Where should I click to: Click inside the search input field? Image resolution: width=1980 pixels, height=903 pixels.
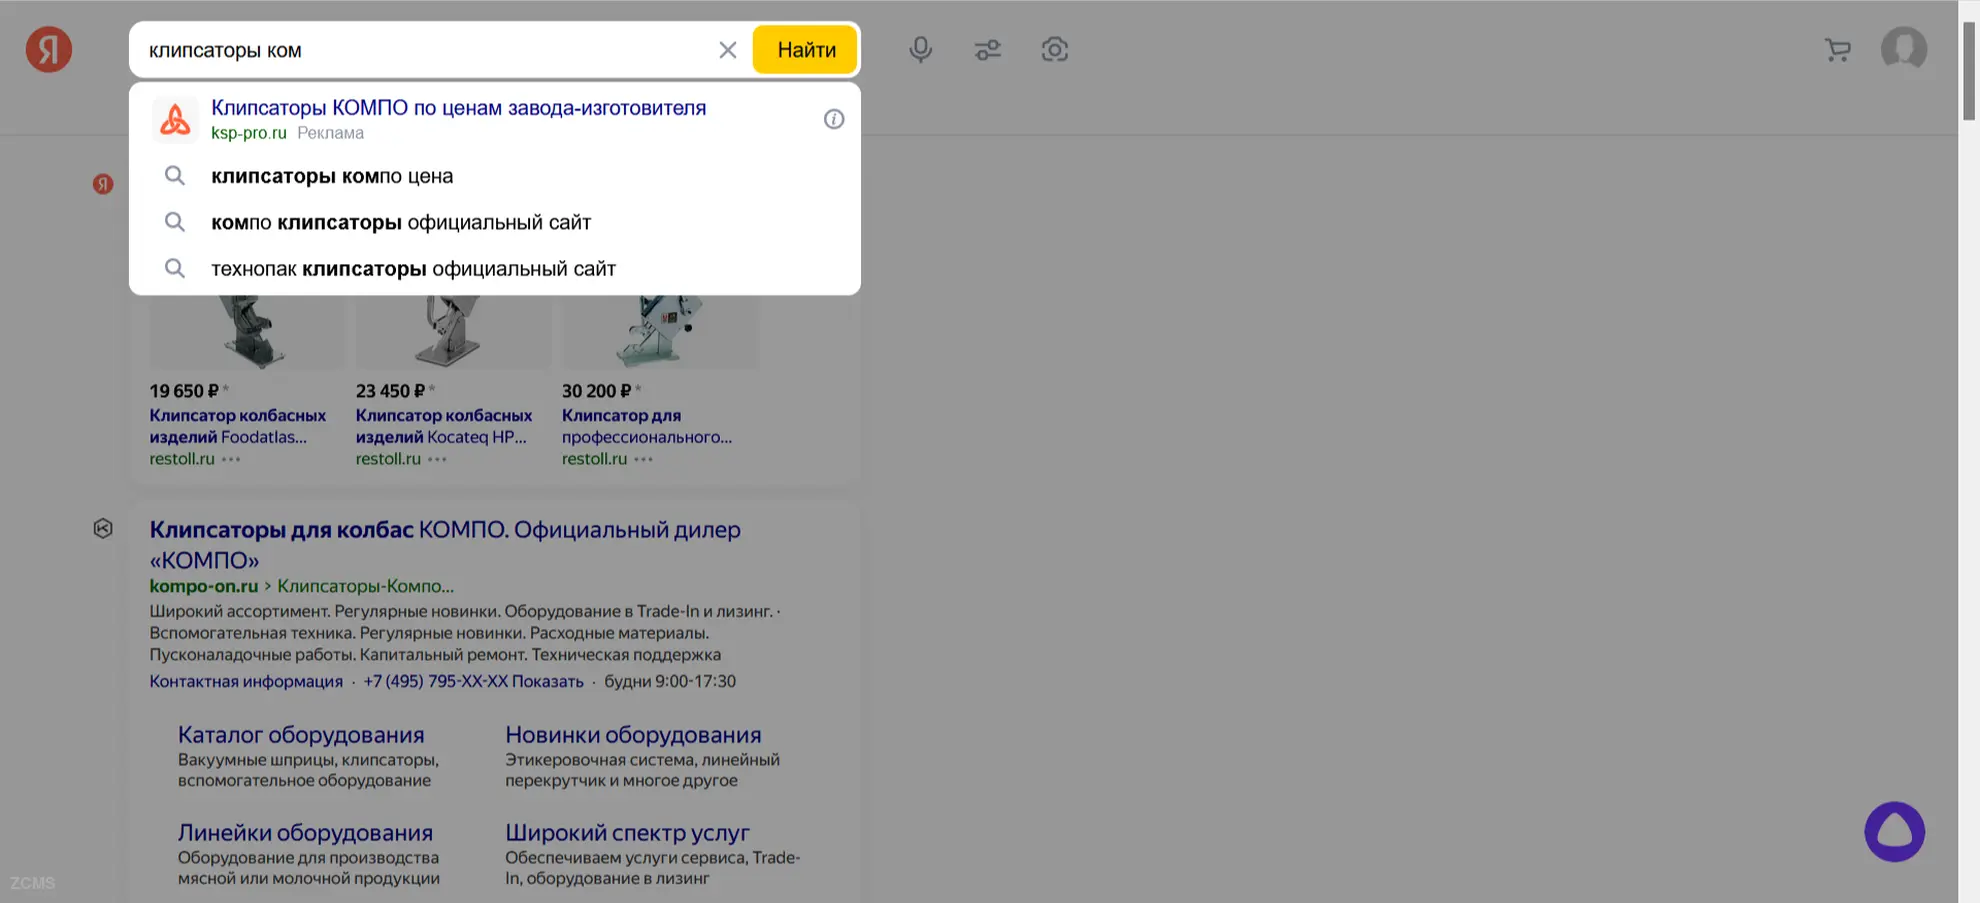click(420, 50)
